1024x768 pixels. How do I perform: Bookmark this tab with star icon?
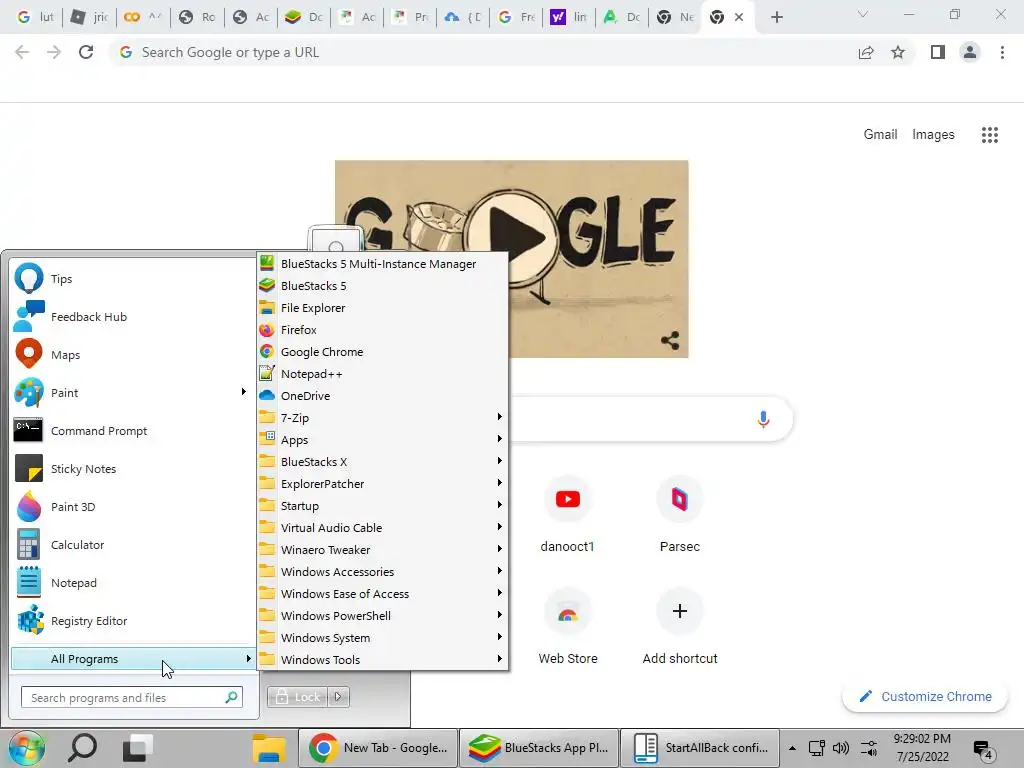click(x=898, y=52)
